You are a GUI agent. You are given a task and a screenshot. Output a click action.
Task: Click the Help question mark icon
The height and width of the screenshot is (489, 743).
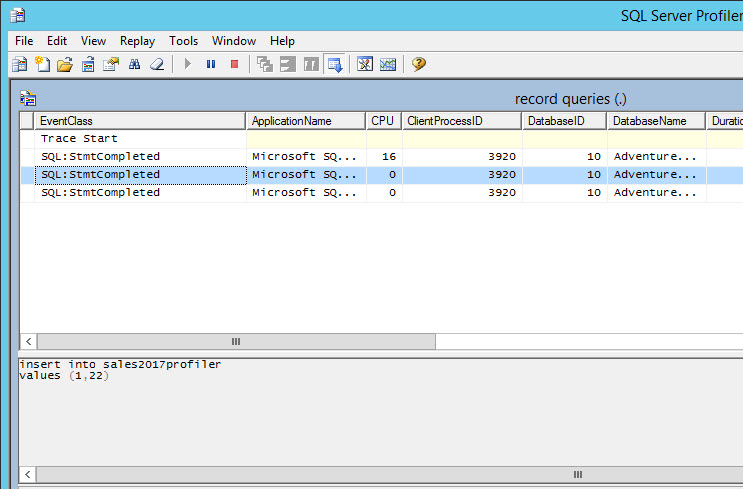click(419, 64)
